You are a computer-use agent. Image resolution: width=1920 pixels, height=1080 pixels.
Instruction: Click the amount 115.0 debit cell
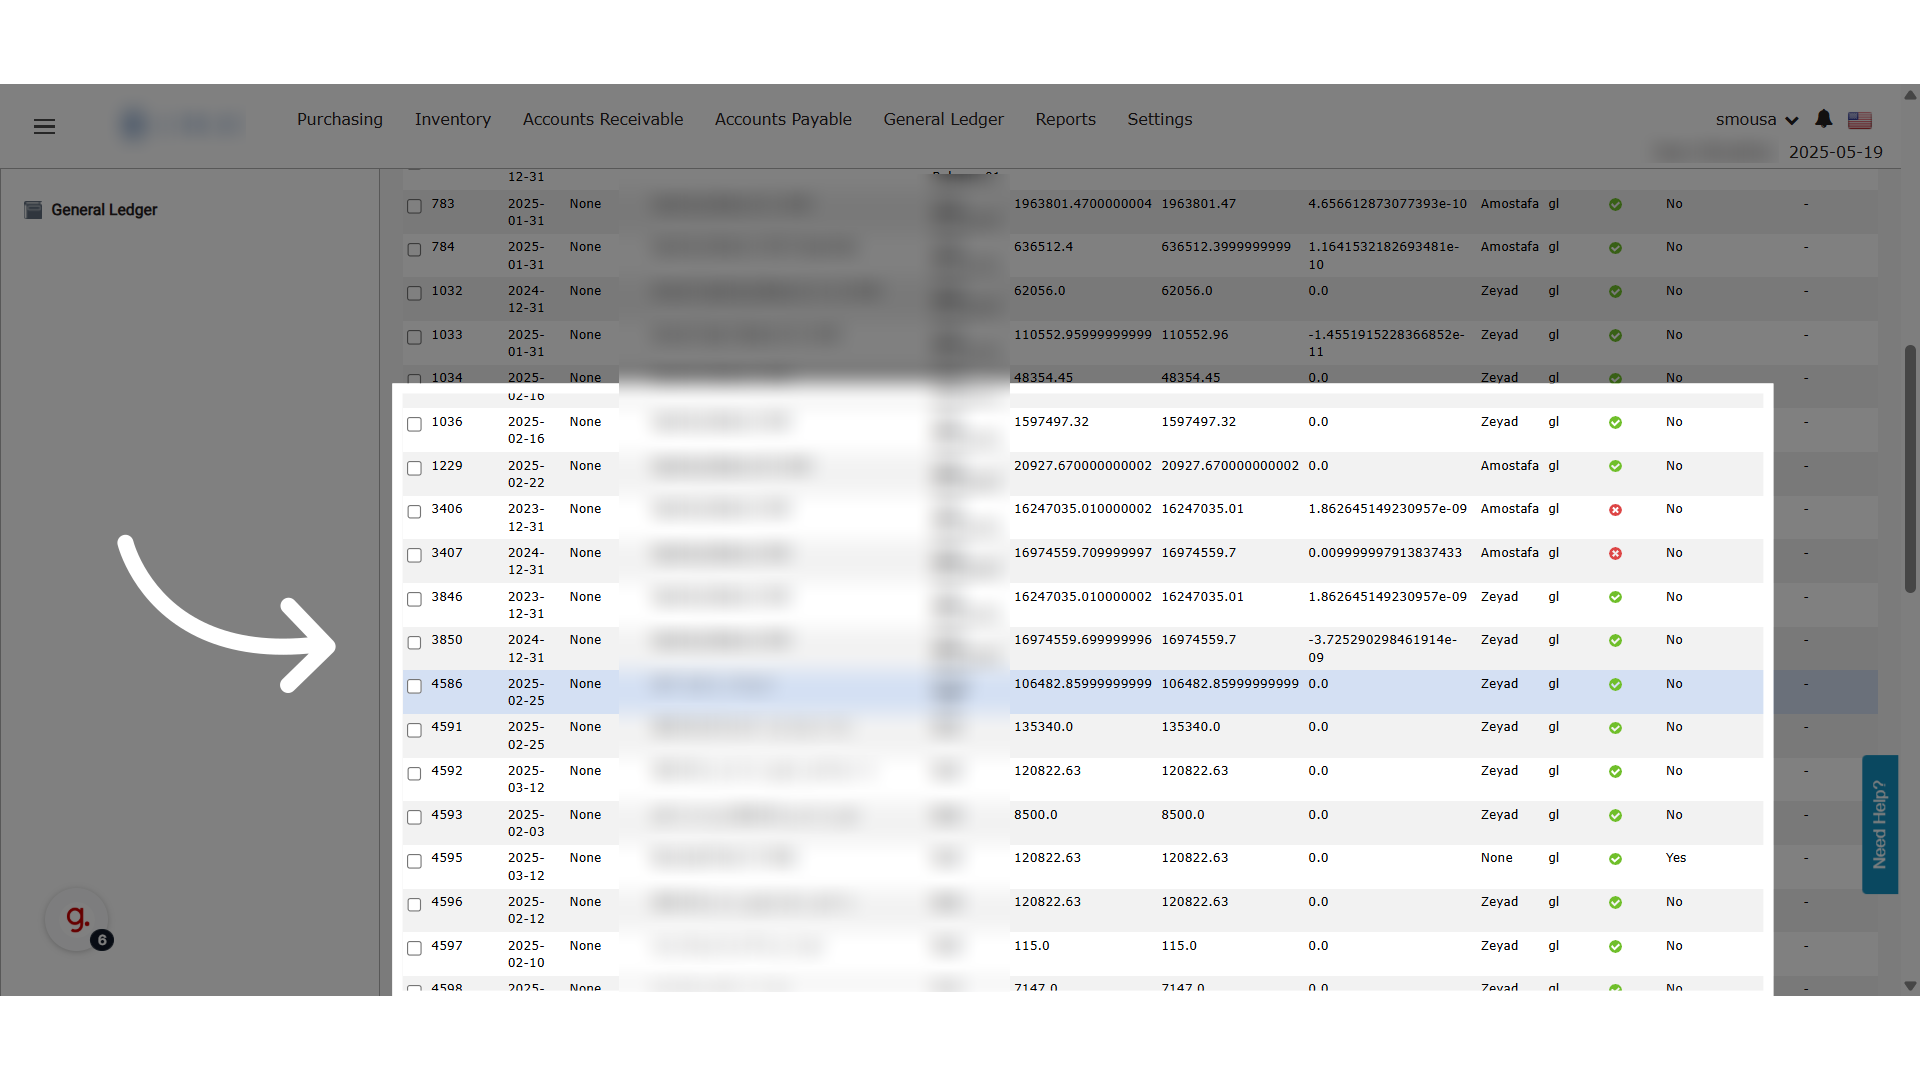[1031, 946]
